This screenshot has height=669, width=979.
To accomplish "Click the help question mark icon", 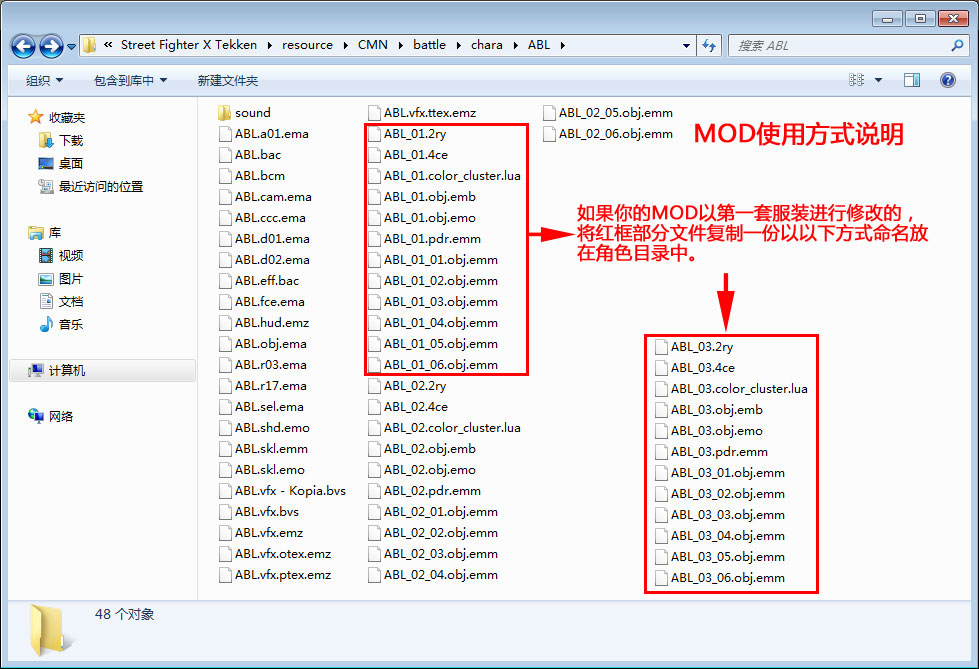I will click(x=946, y=80).
